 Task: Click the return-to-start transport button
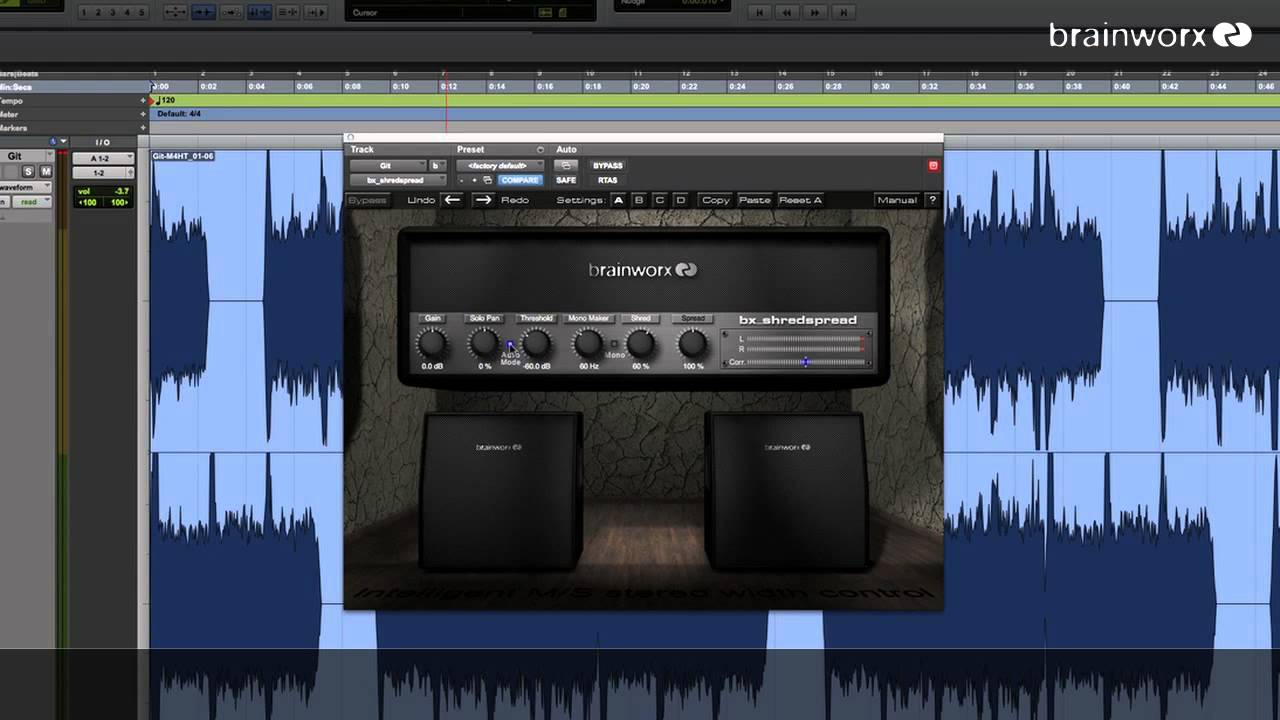(760, 12)
